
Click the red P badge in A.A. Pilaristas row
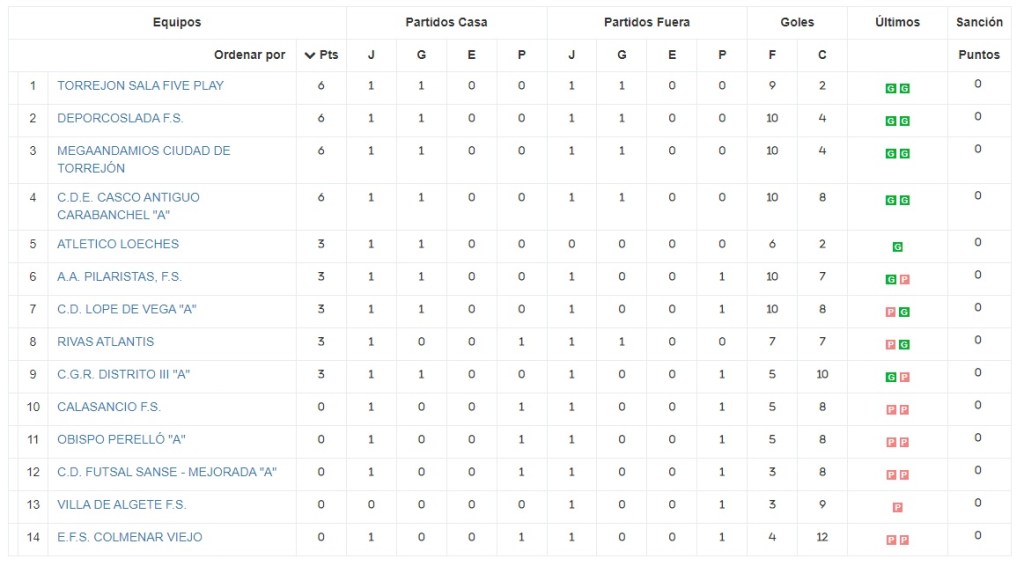[904, 279]
